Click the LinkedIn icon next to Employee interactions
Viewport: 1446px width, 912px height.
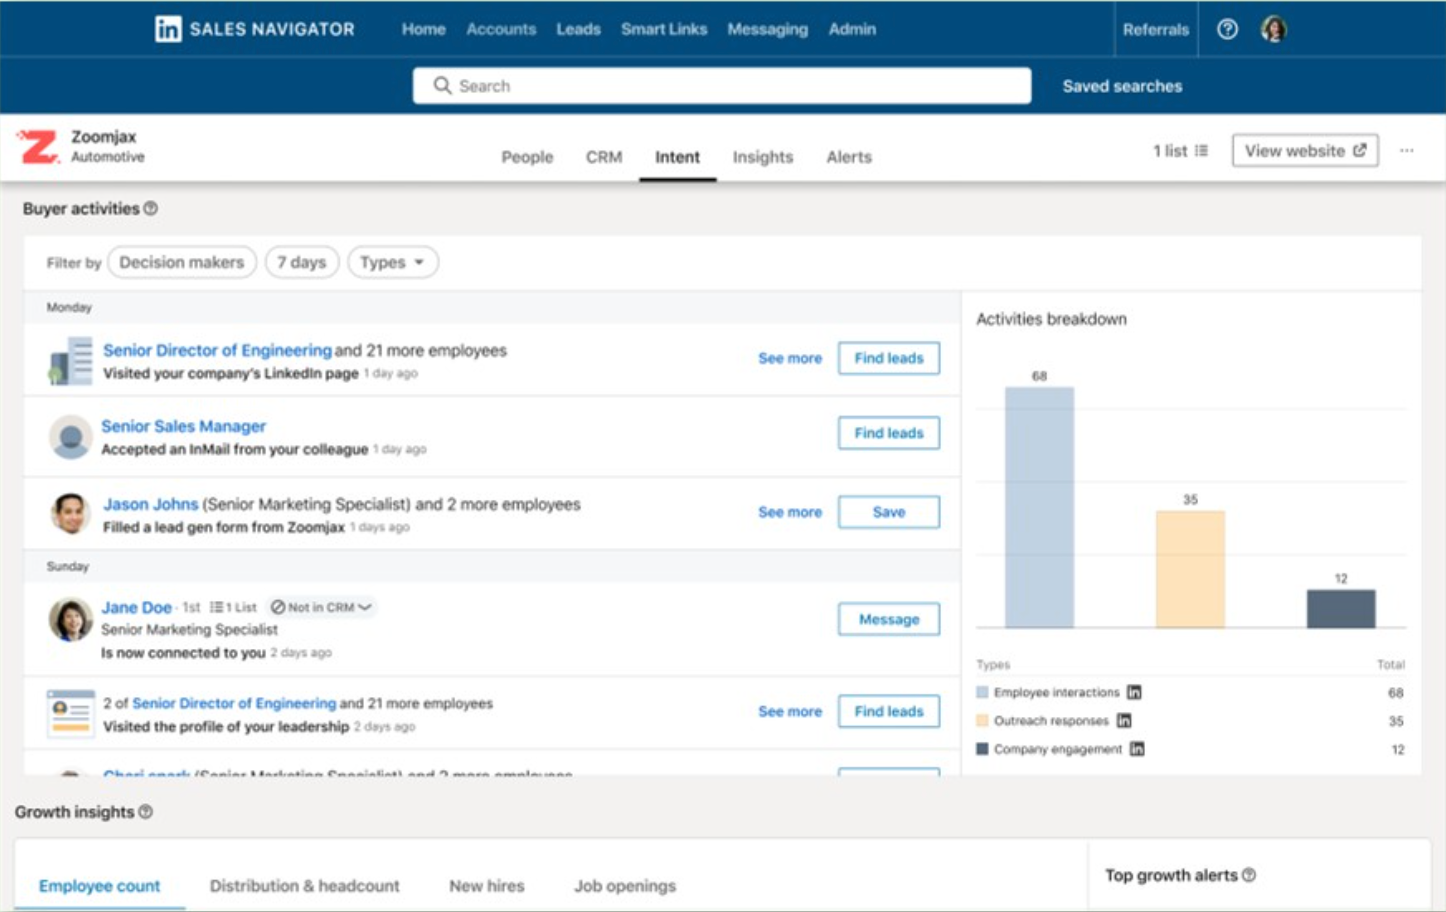(1134, 692)
